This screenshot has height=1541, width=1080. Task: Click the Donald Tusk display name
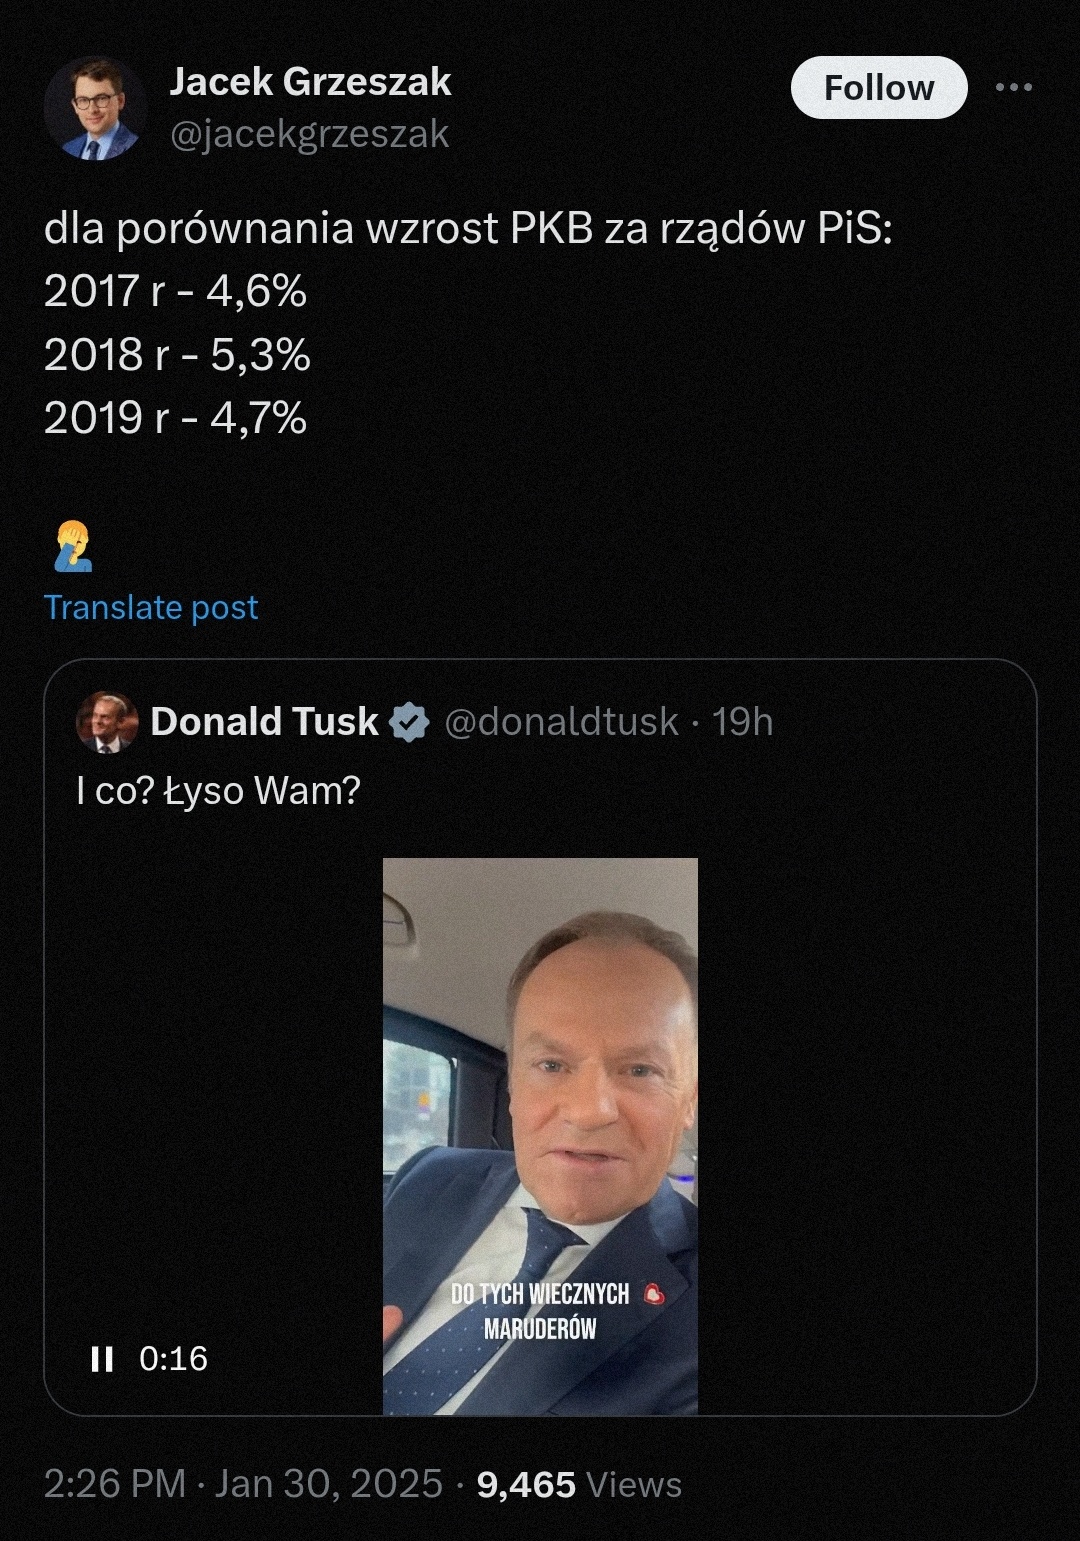click(x=264, y=722)
